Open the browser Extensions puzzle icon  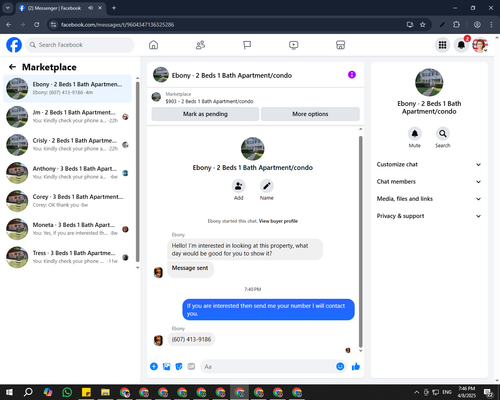tap(456, 25)
